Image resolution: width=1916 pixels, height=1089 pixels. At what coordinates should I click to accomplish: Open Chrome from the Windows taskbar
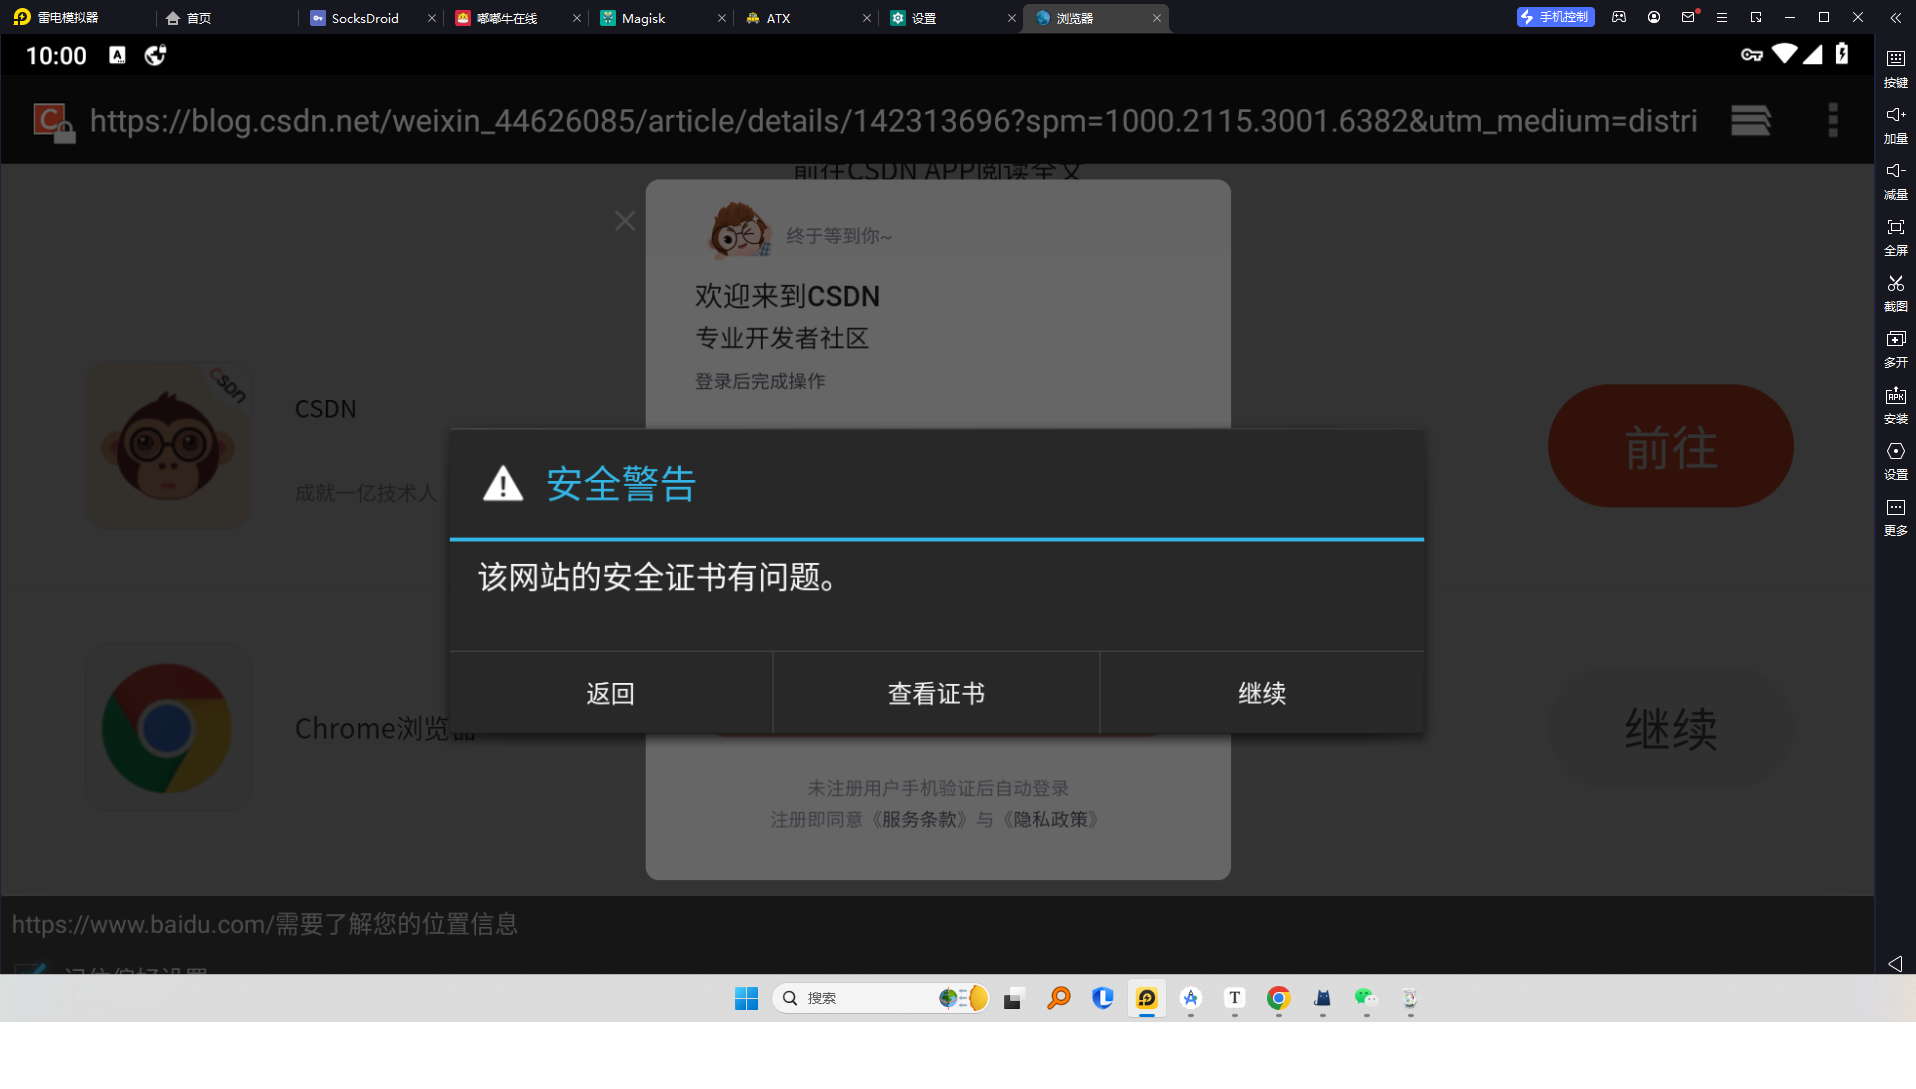[x=1278, y=998]
